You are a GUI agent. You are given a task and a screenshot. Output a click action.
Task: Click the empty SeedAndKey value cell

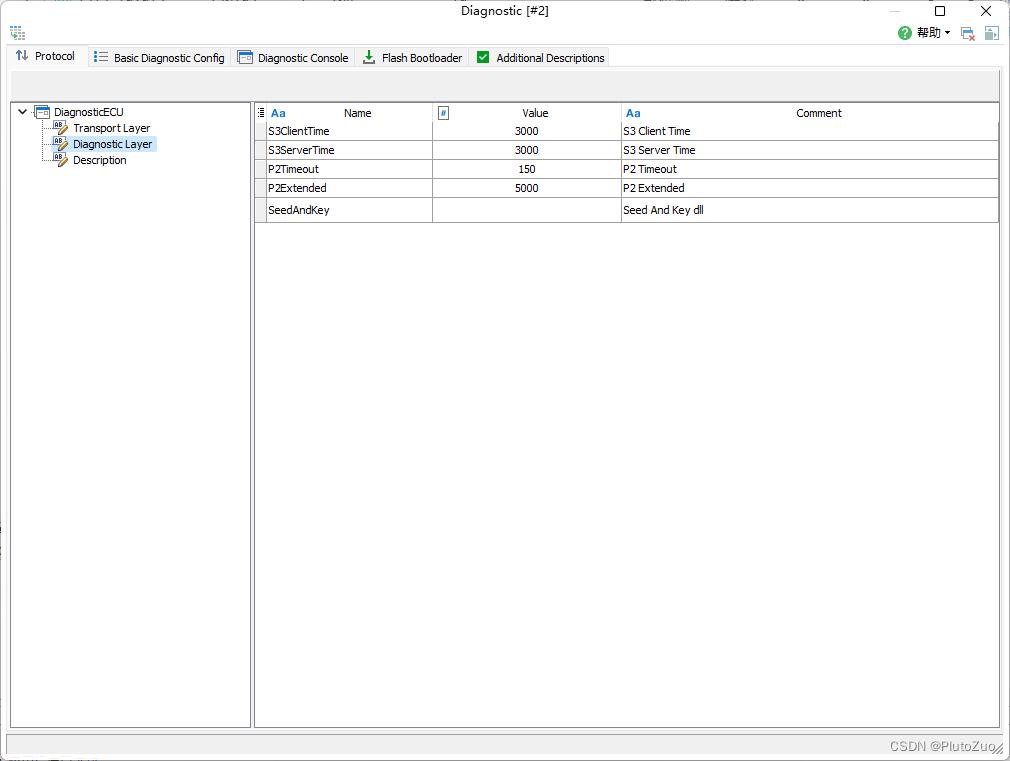[x=527, y=210]
